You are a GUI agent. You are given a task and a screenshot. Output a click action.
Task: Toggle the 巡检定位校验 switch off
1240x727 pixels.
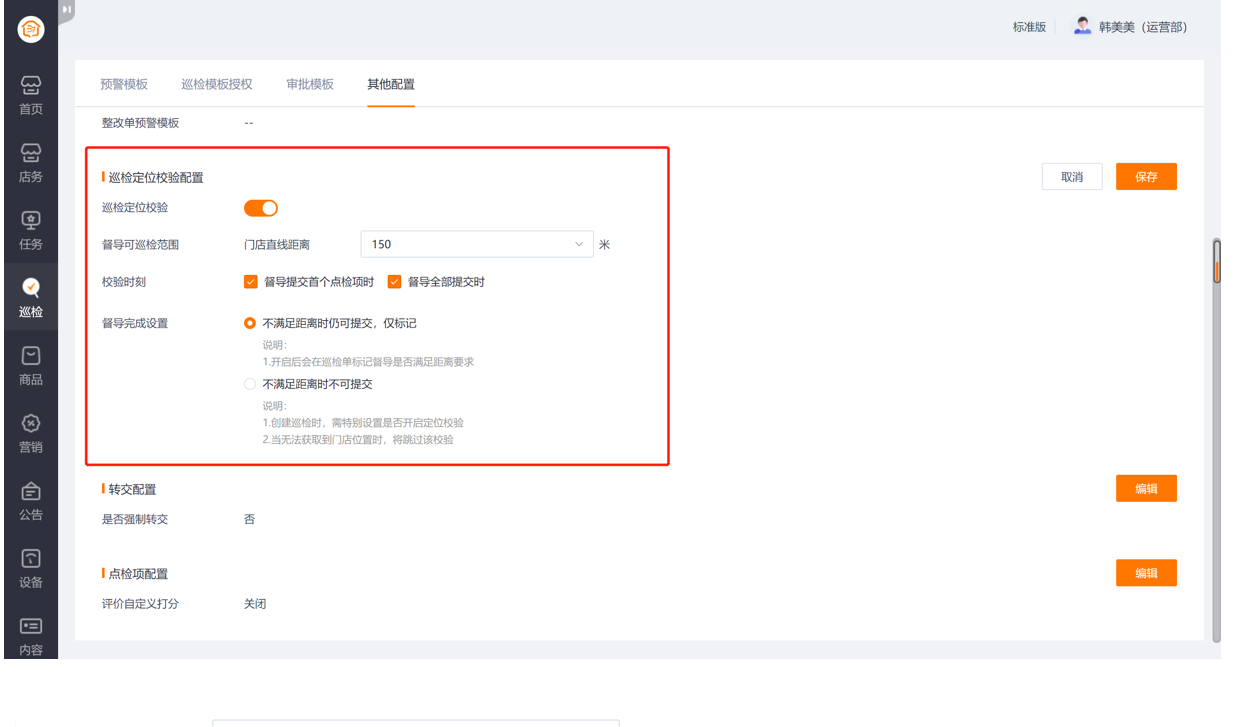click(x=261, y=208)
